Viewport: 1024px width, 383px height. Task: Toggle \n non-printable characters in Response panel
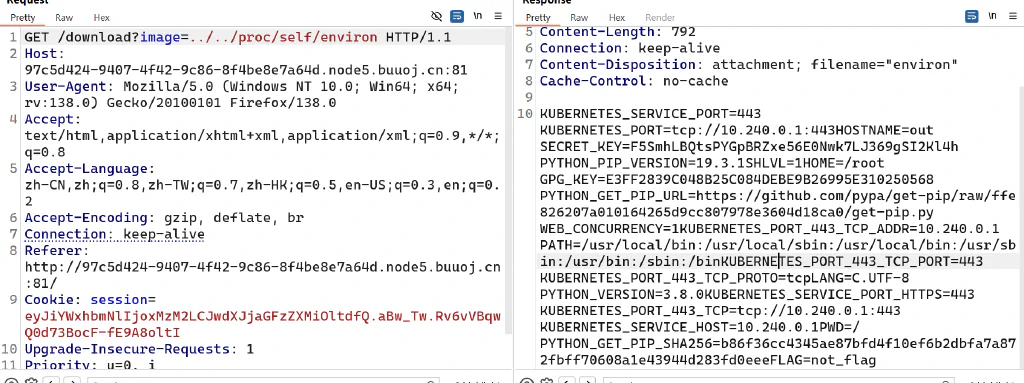(992, 16)
